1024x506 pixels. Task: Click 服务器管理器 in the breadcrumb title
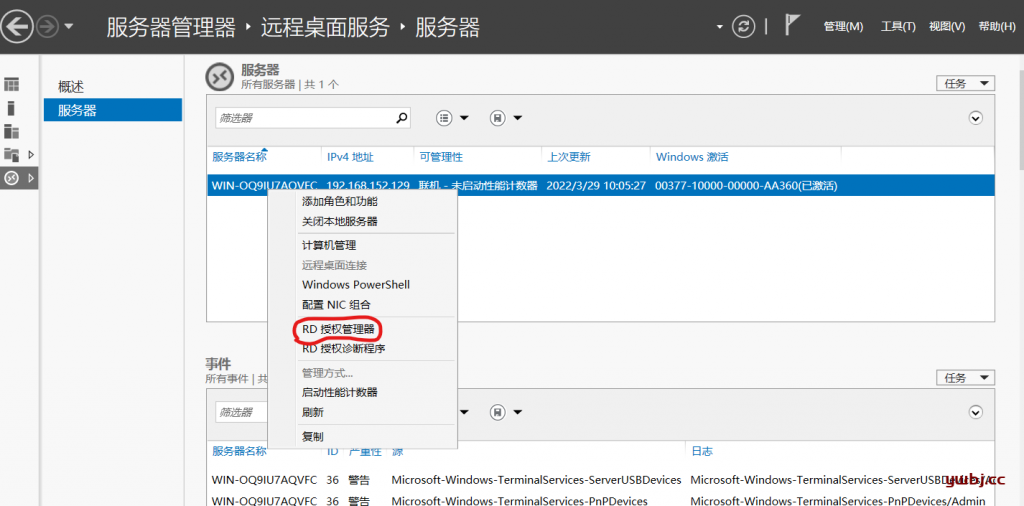pos(170,27)
